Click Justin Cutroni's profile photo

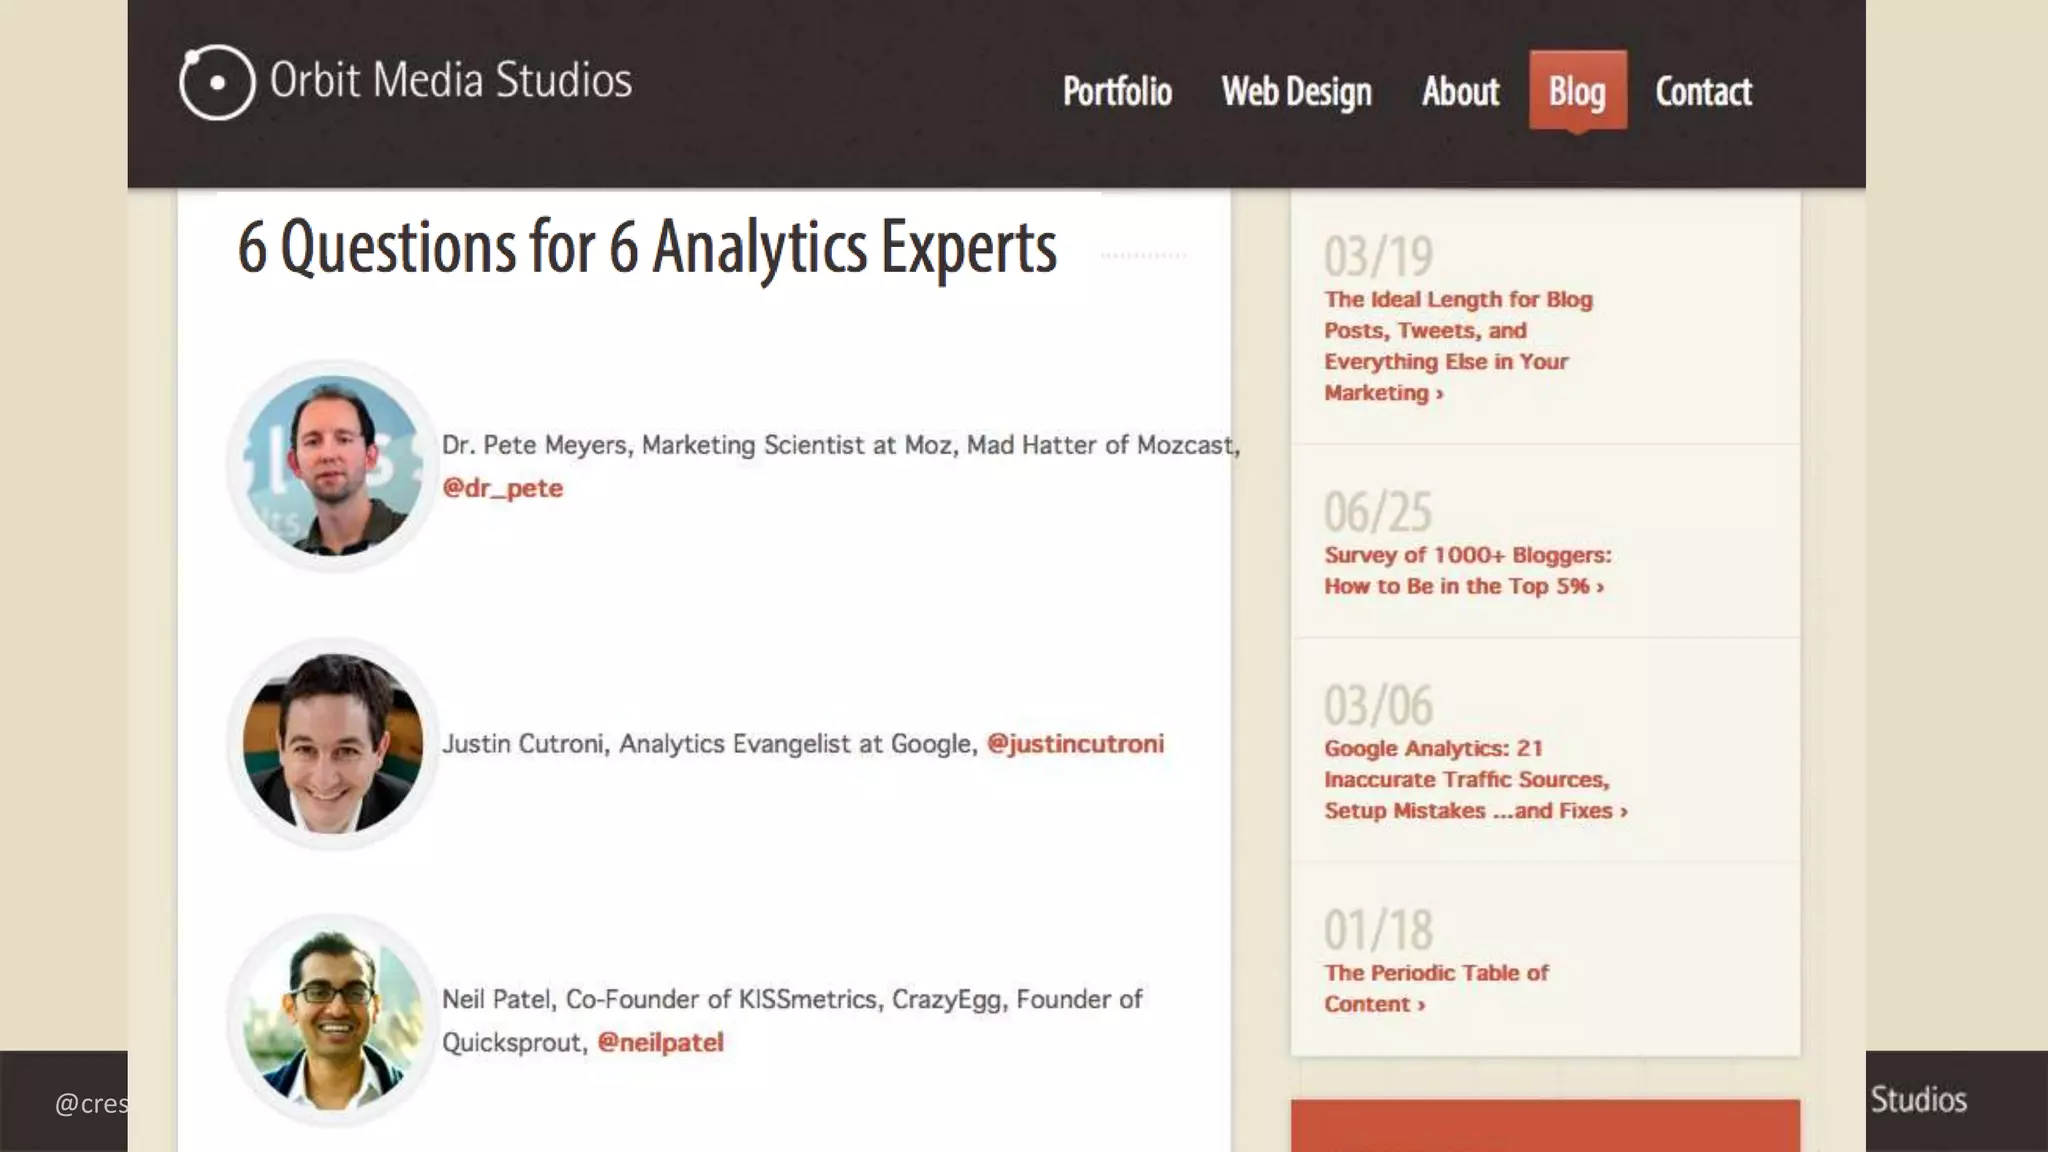[333, 743]
